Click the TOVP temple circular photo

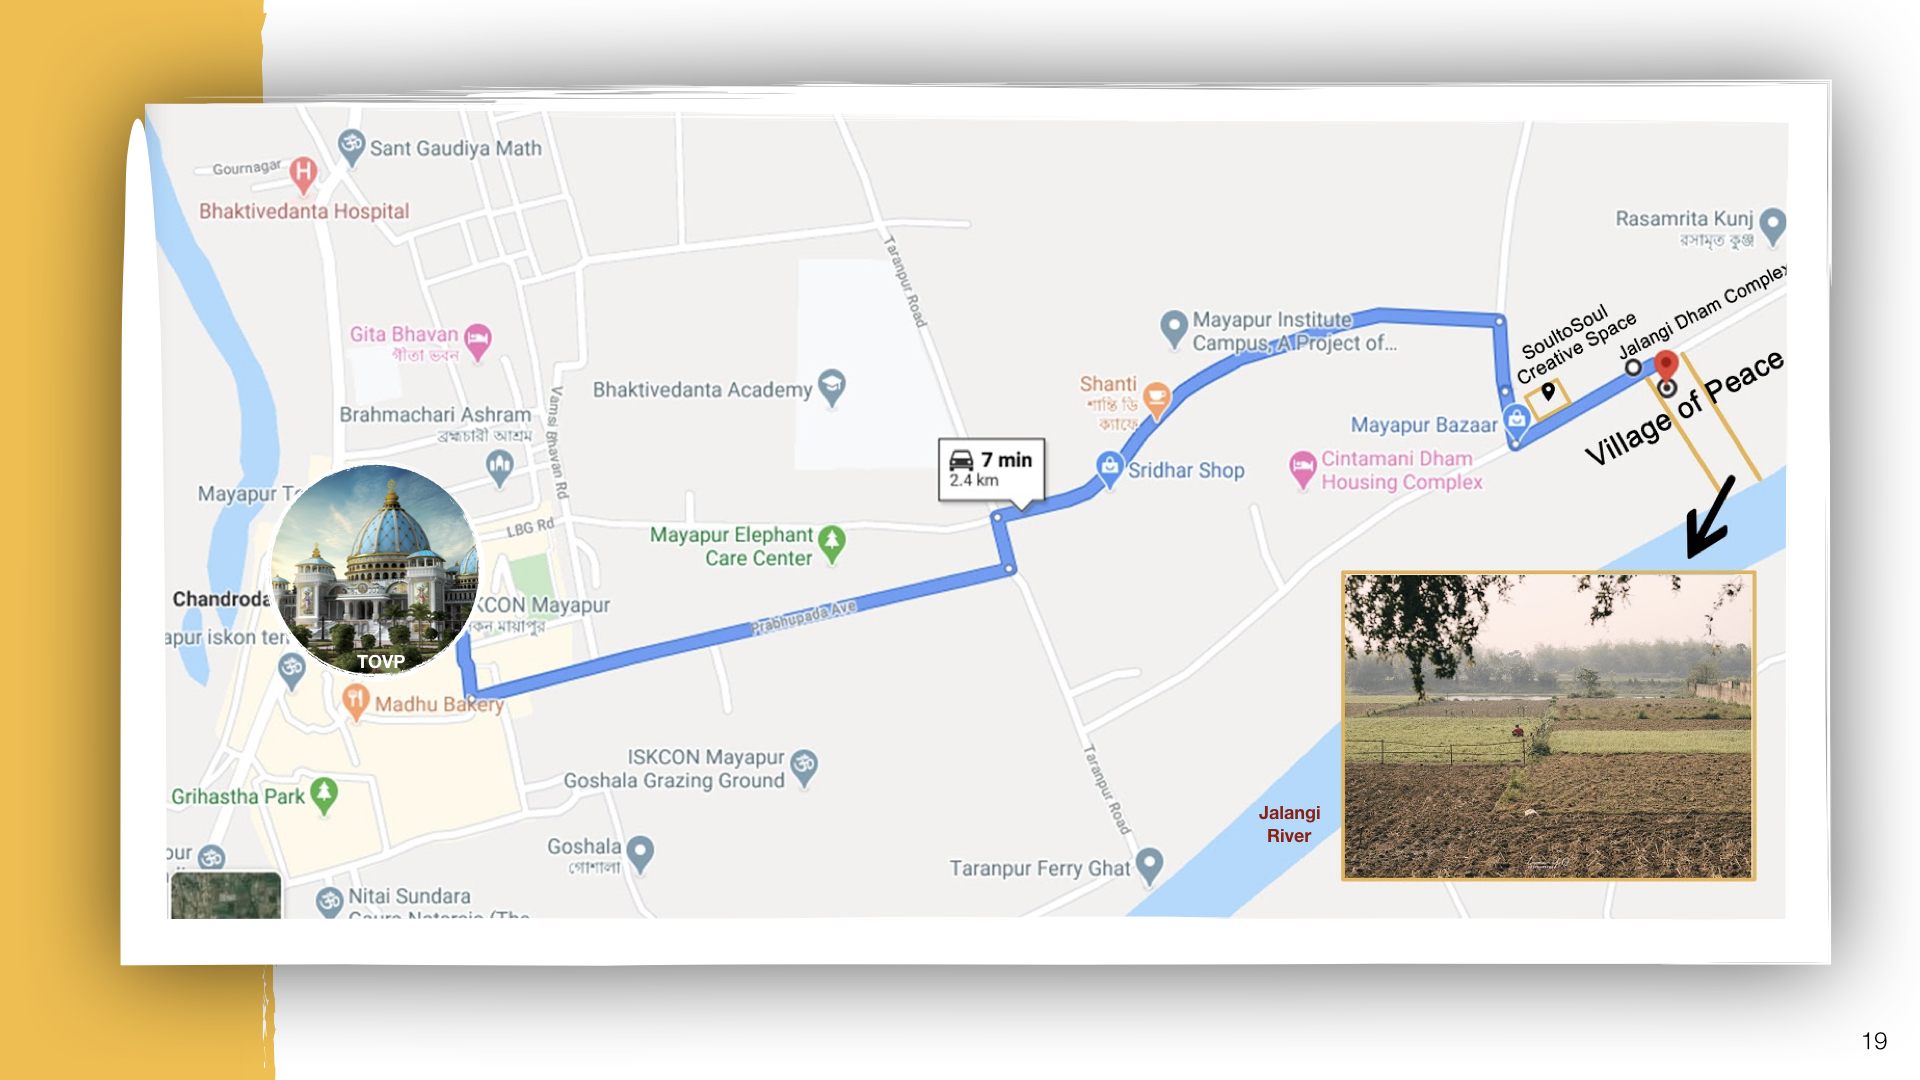(x=375, y=569)
